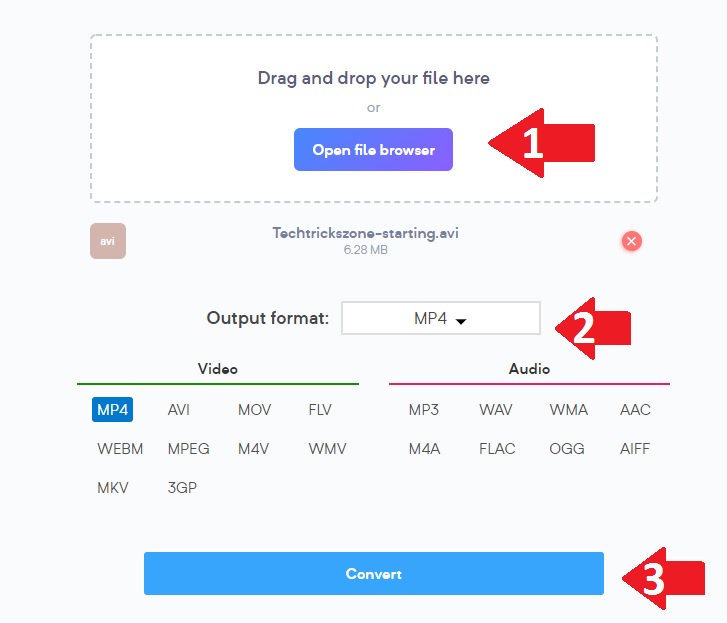Choose AVI as output format
The height and width of the screenshot is (623, 727).
[x=179, y=410]
